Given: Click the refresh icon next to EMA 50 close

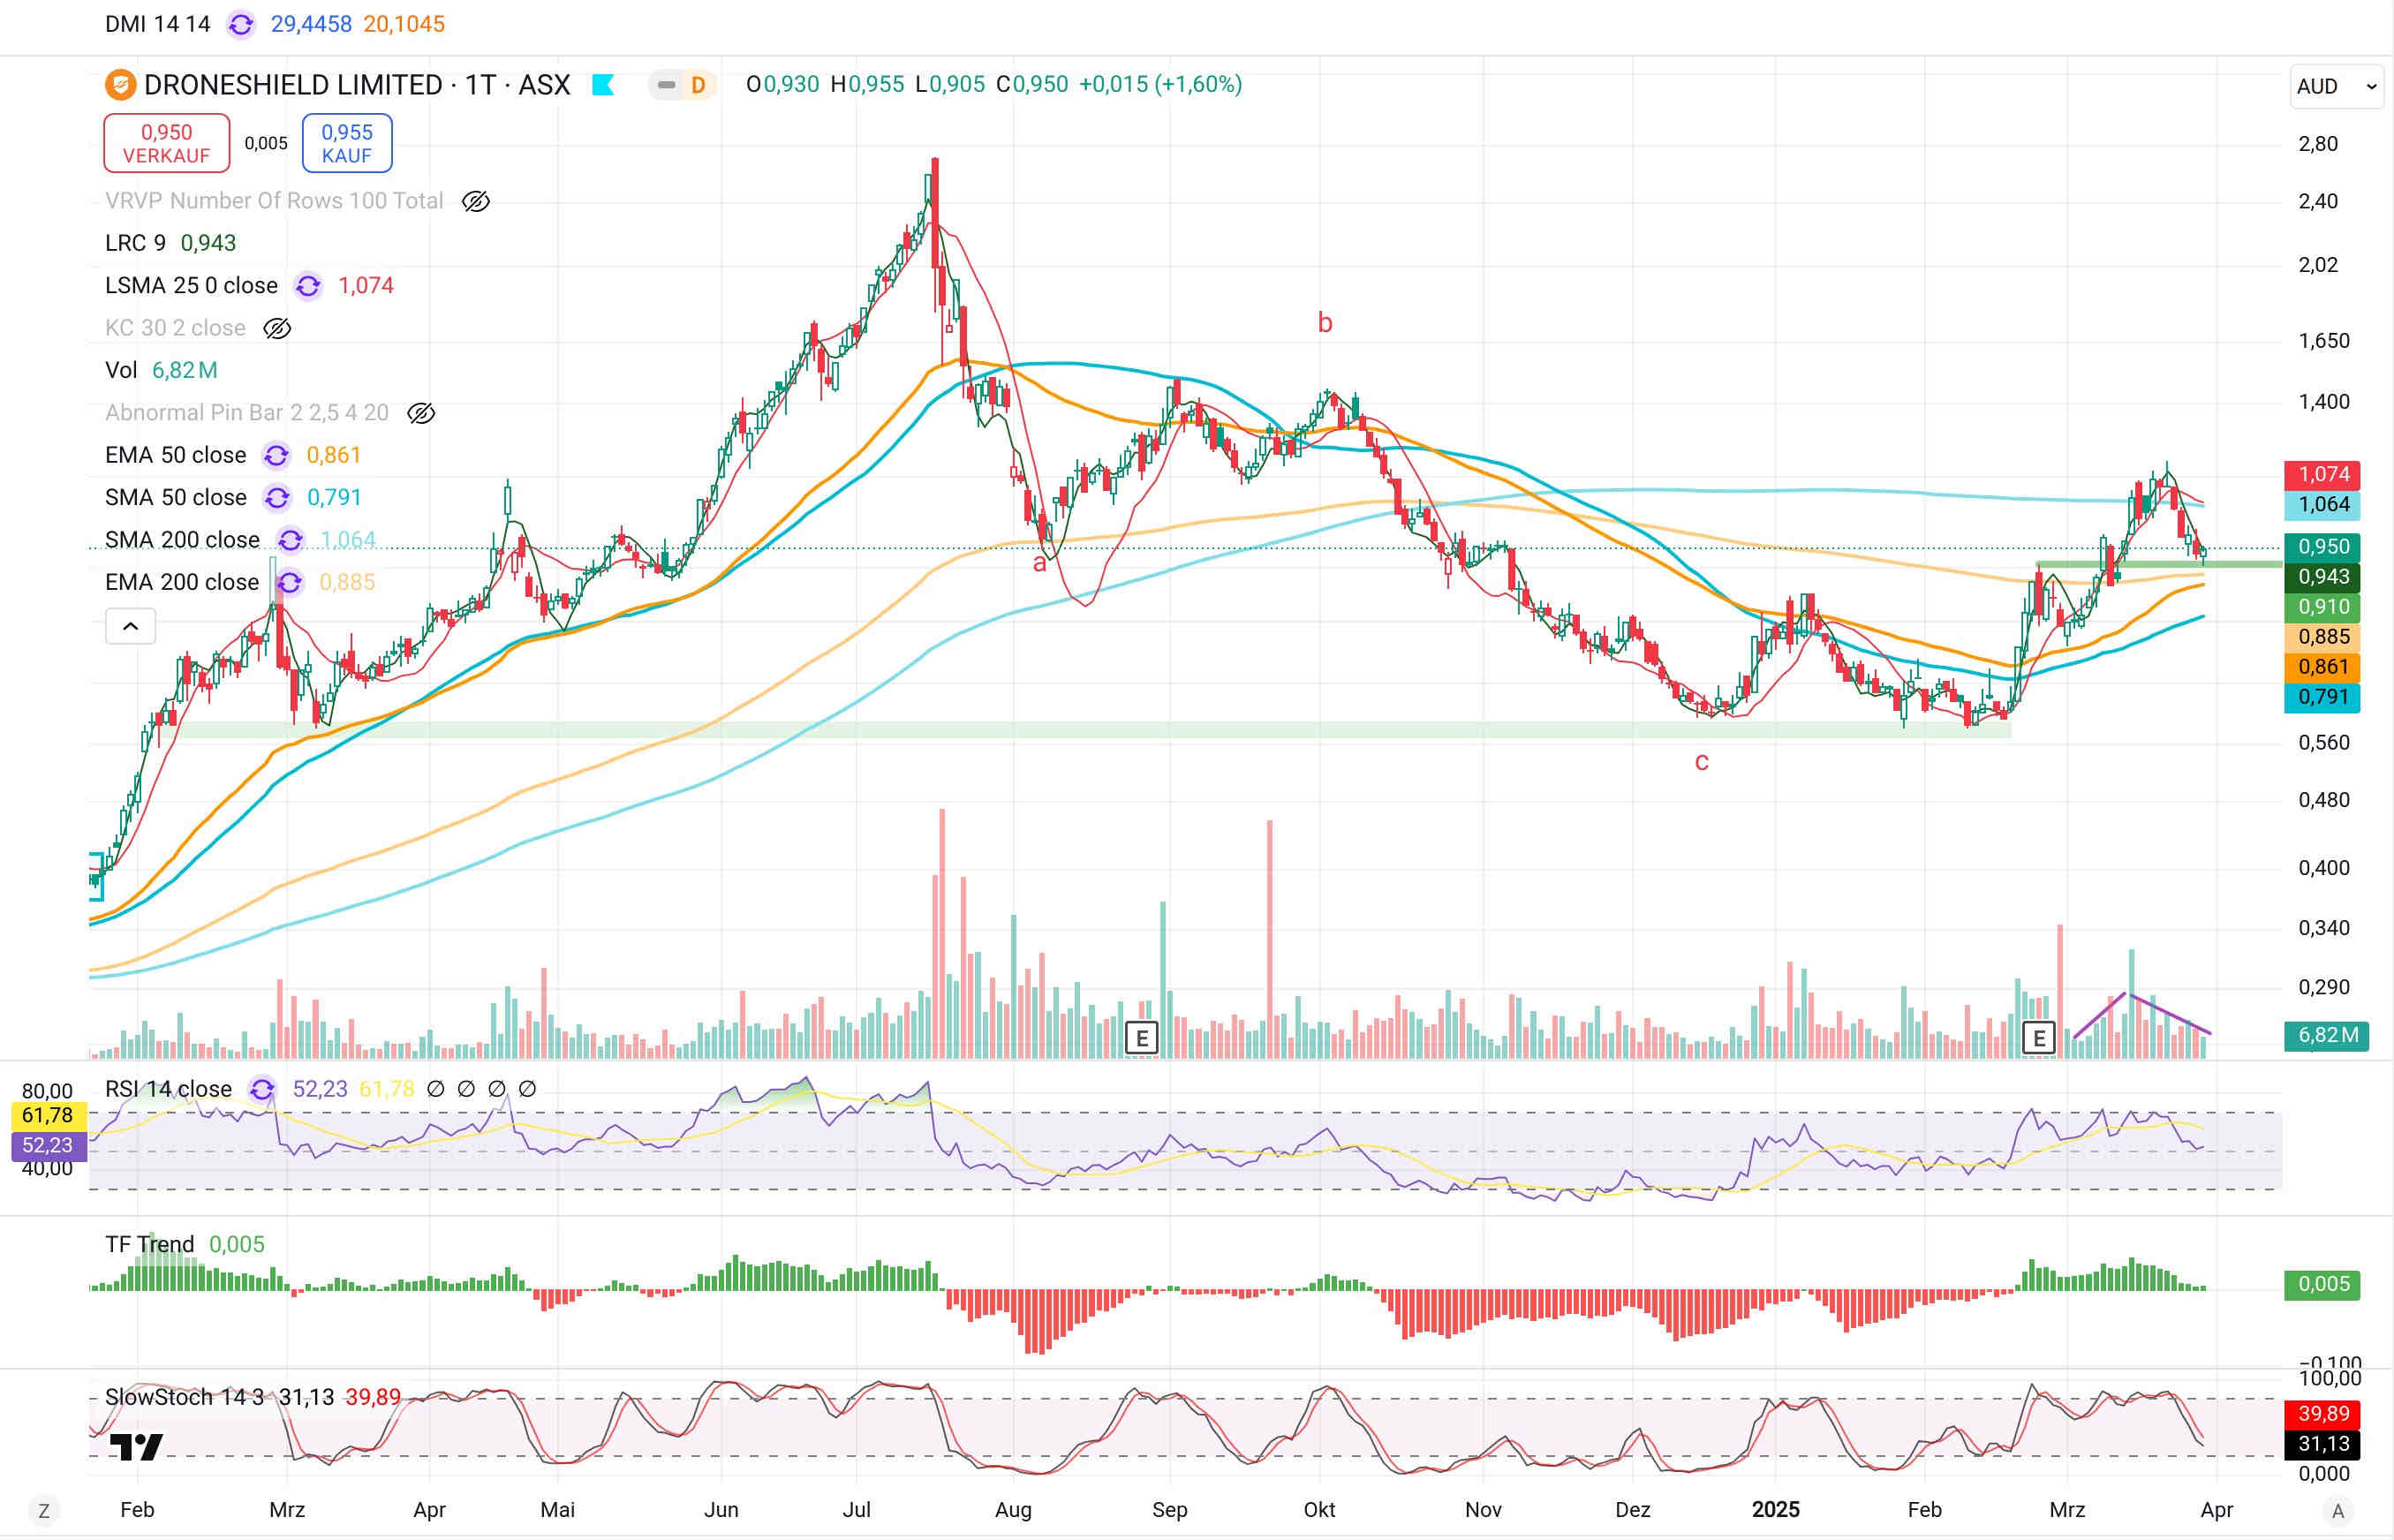Looking at the screenshot, I should [x=276, y=456].
